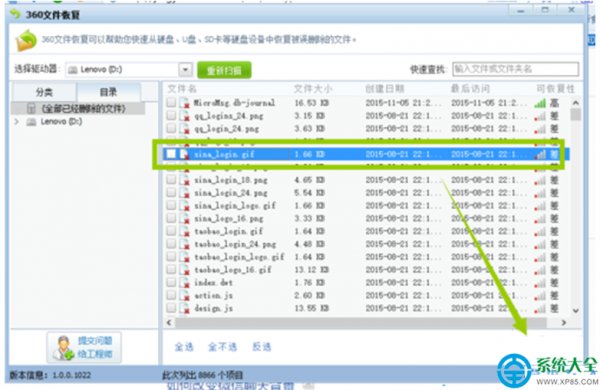
Task: Tick checkbox for sina_login_24.png
Action: 171,193
